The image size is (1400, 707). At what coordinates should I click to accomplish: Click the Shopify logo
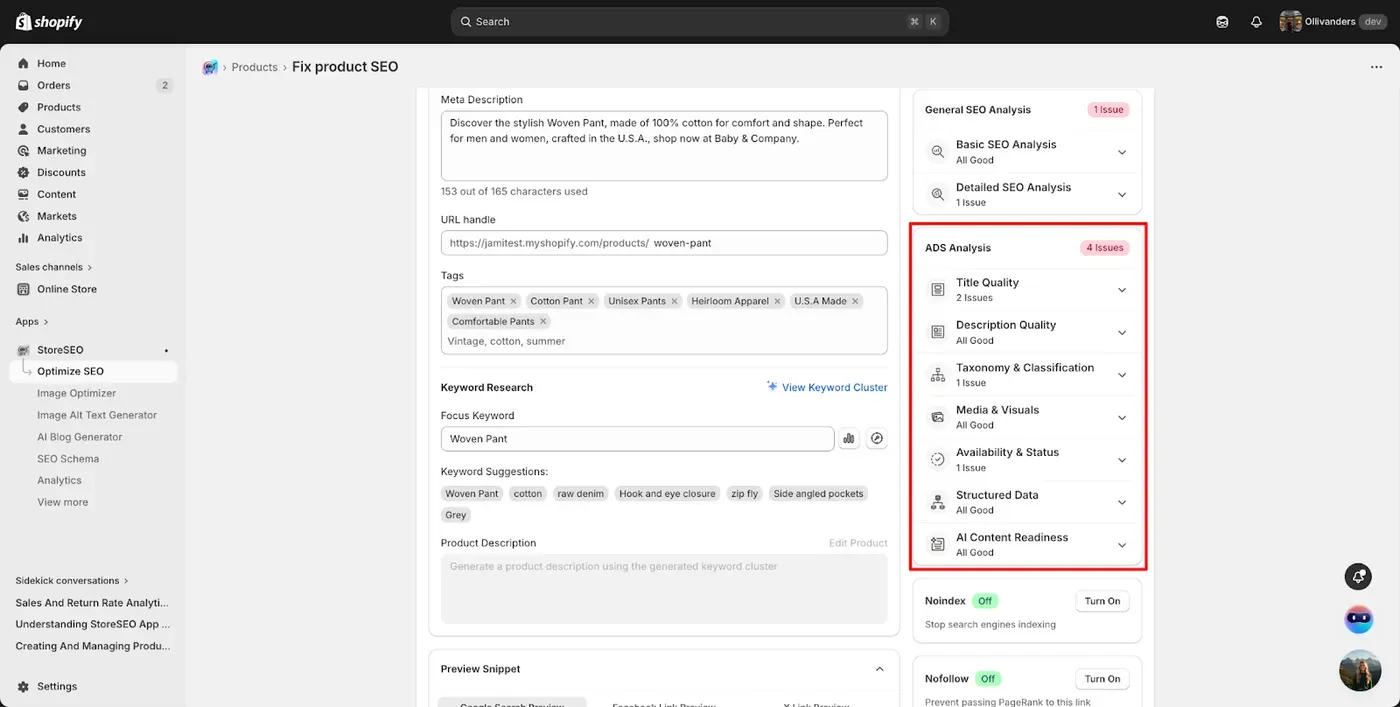point(49,22)
